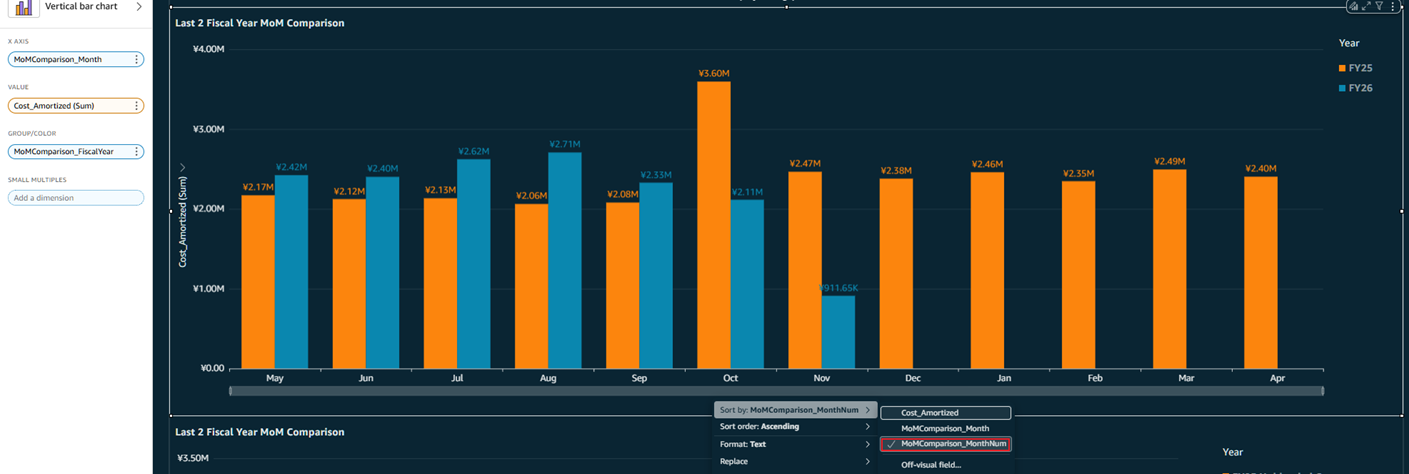Expand the Format: Text submenu

(795, 444)
